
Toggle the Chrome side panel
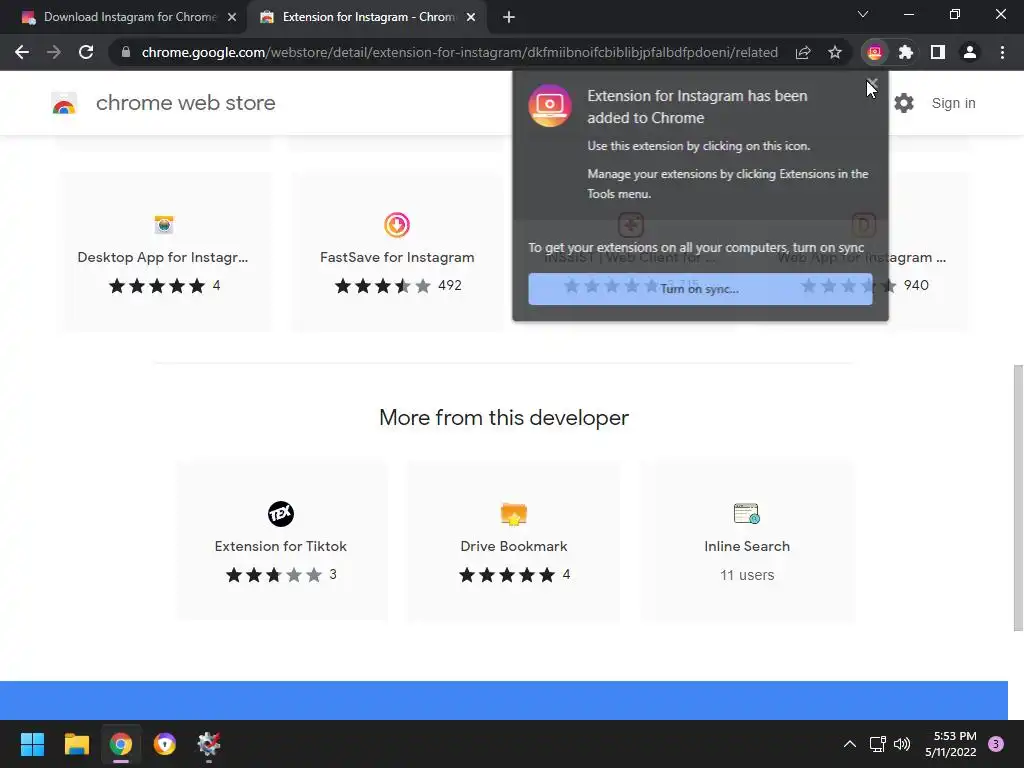point(938,52)
